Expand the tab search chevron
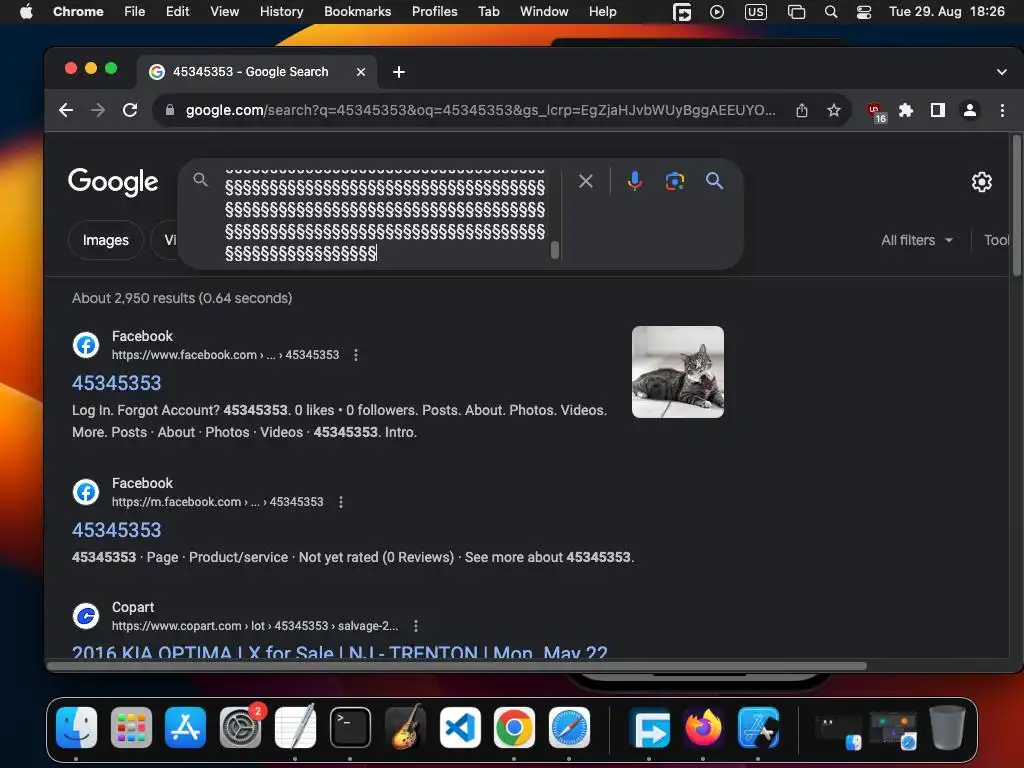Screen dimensions: 1024x768 click(1001, 72)
